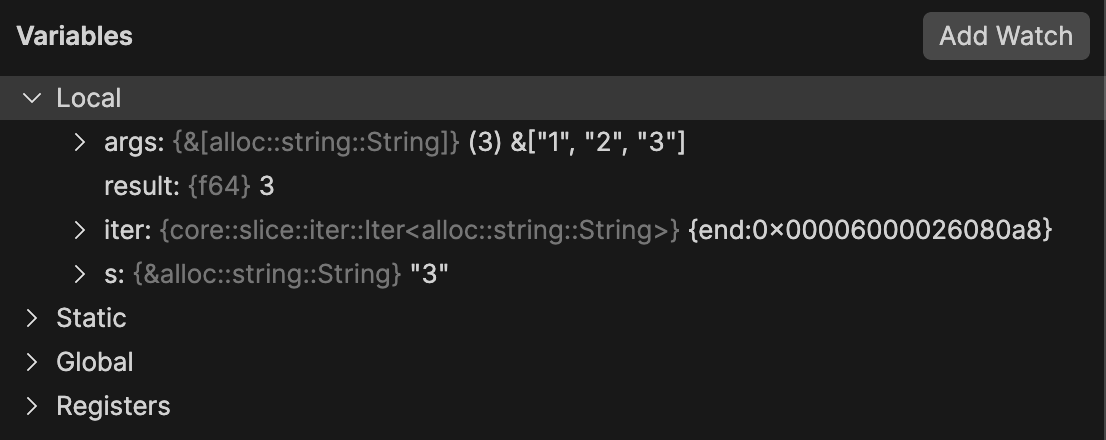Click the args value &["1", "2", "3"]
The height and width of the screenshot is (440, 1106).
[x=598, y=142]
